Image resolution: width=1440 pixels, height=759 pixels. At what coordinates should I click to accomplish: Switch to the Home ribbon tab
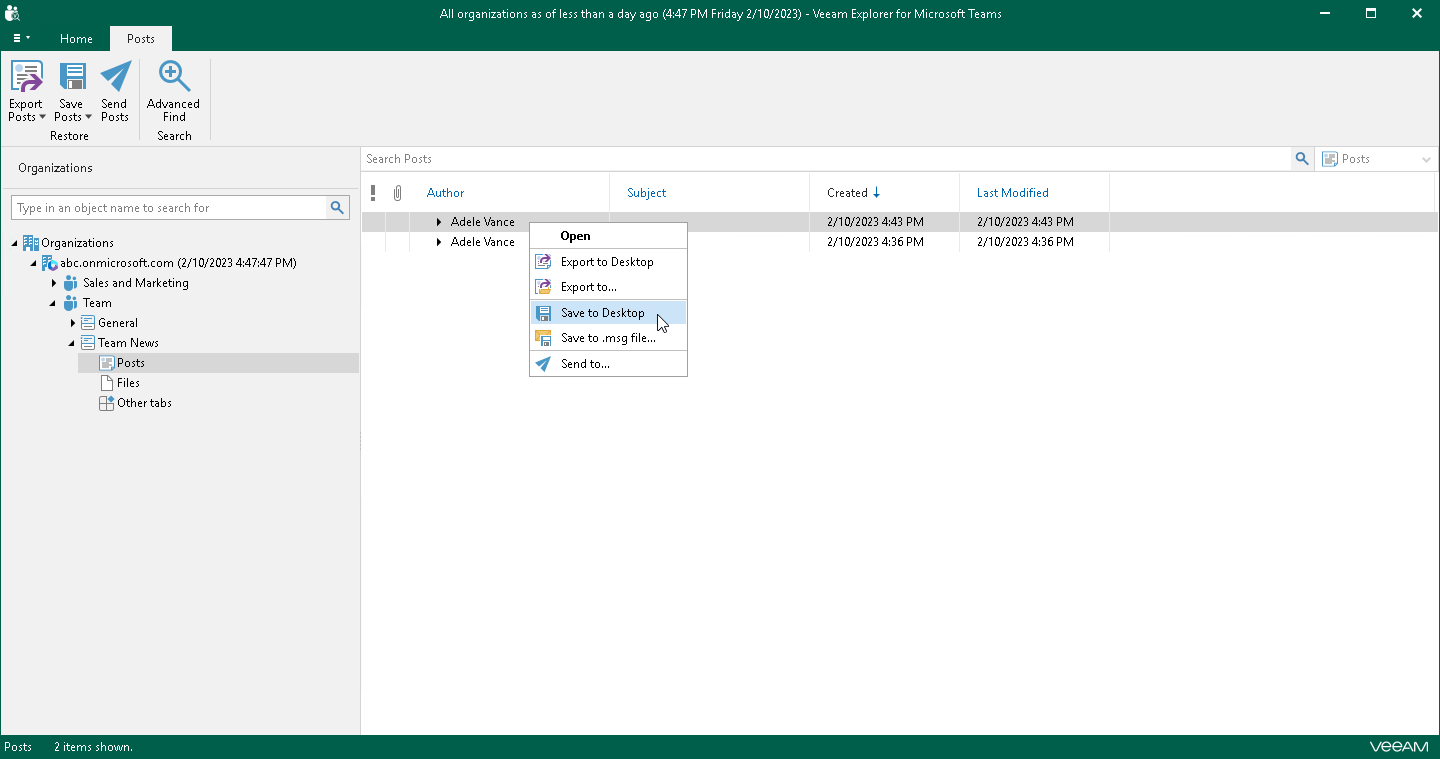[76, 39]
